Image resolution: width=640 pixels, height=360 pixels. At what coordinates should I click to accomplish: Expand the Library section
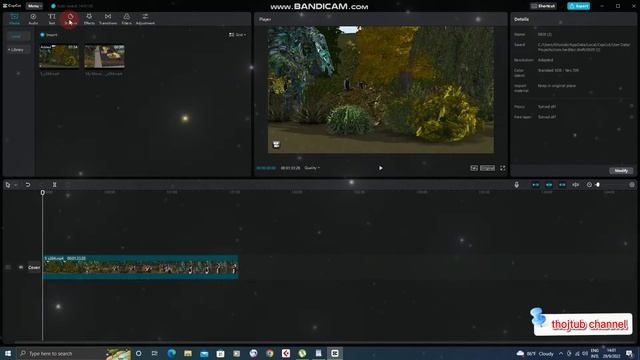(x=18, y=50)
